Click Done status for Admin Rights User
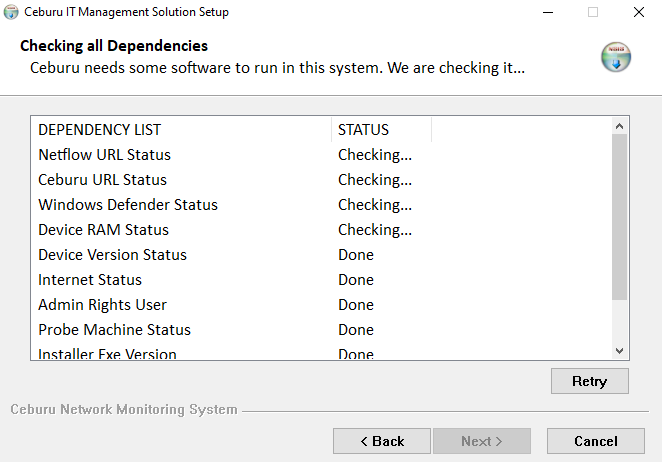 356,304
